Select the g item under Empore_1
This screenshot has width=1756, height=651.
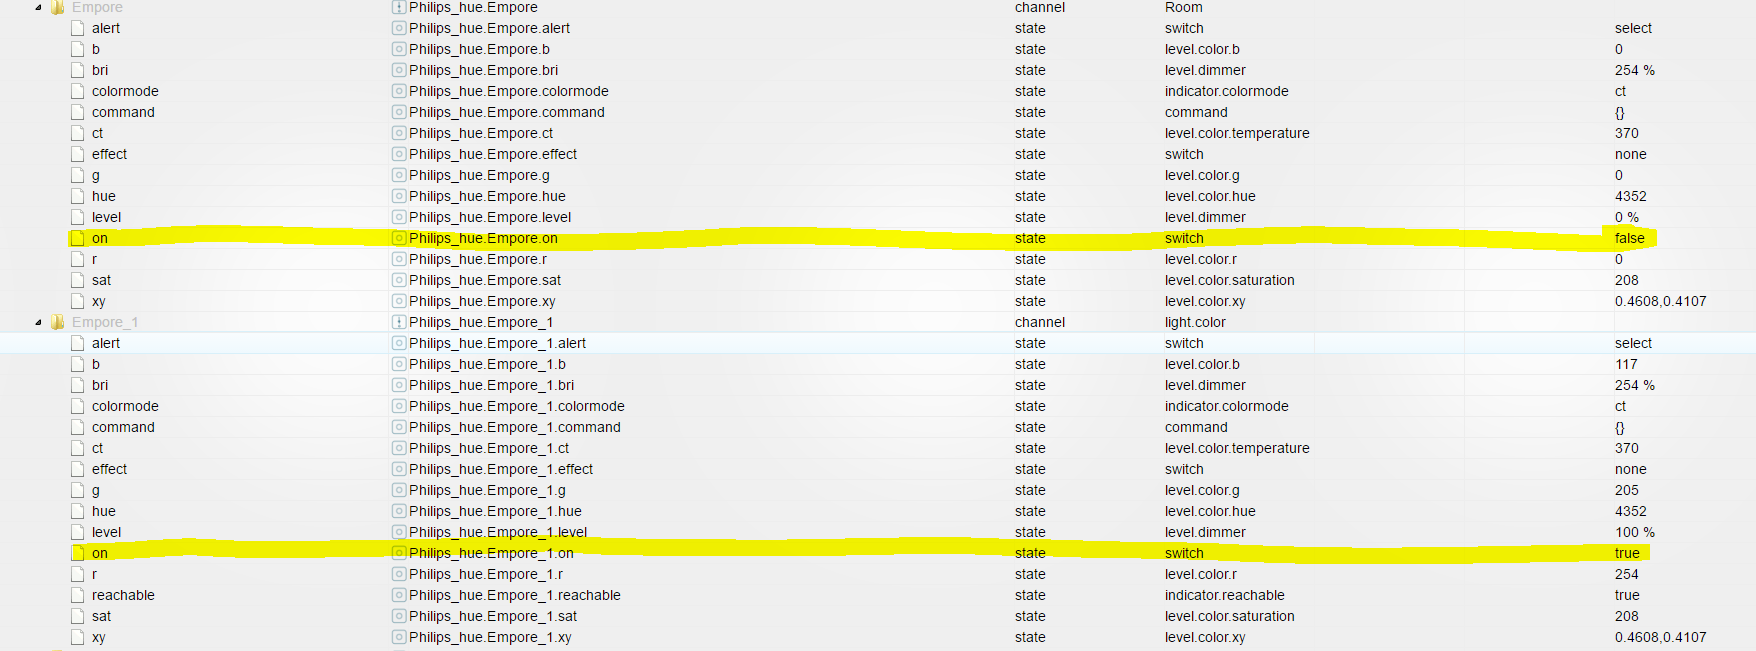coord(96,490)
